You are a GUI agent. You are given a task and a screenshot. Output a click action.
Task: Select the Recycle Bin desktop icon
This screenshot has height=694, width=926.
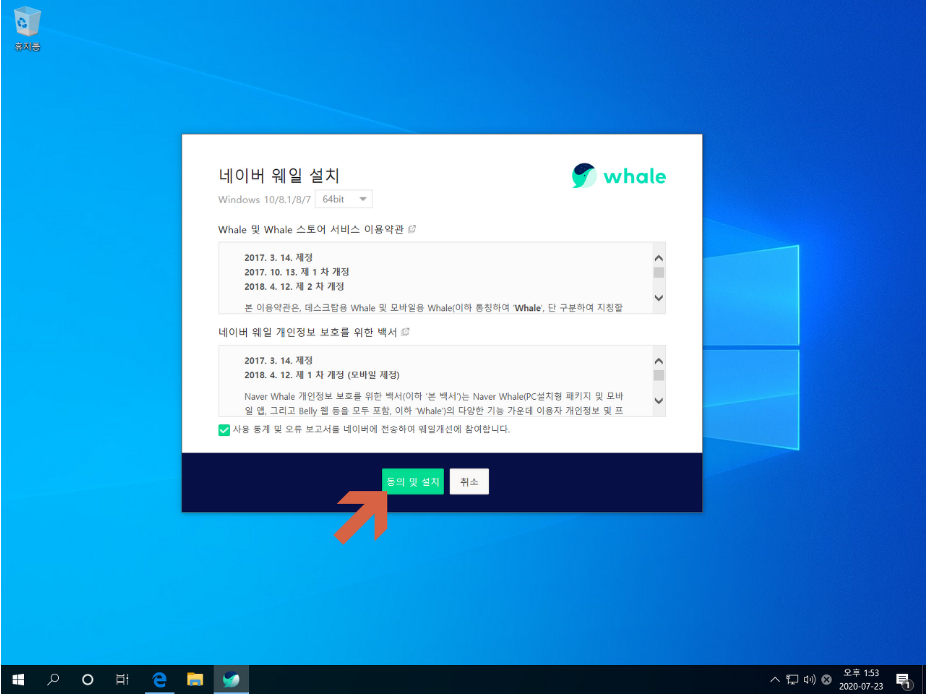tap(27, 30)
